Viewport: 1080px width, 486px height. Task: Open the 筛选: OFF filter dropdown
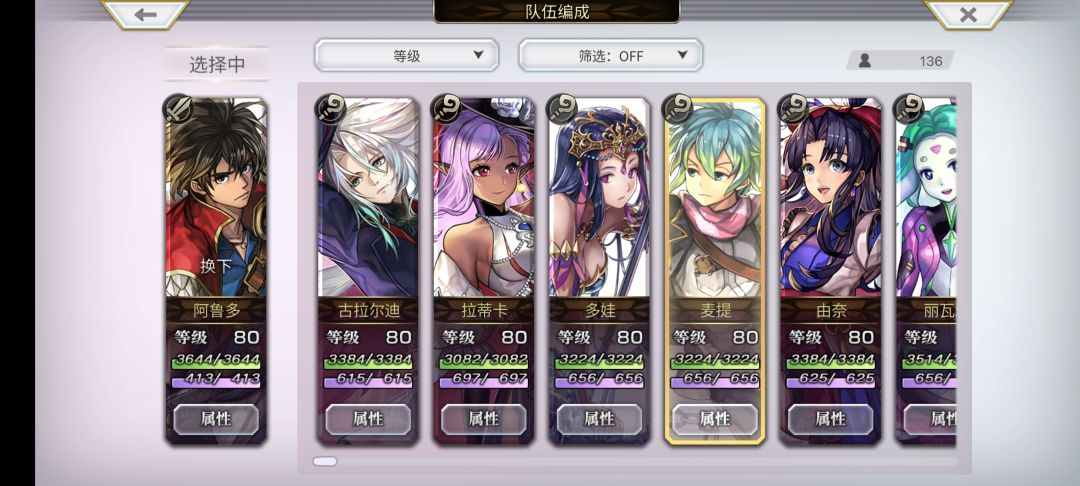point(610,55)
